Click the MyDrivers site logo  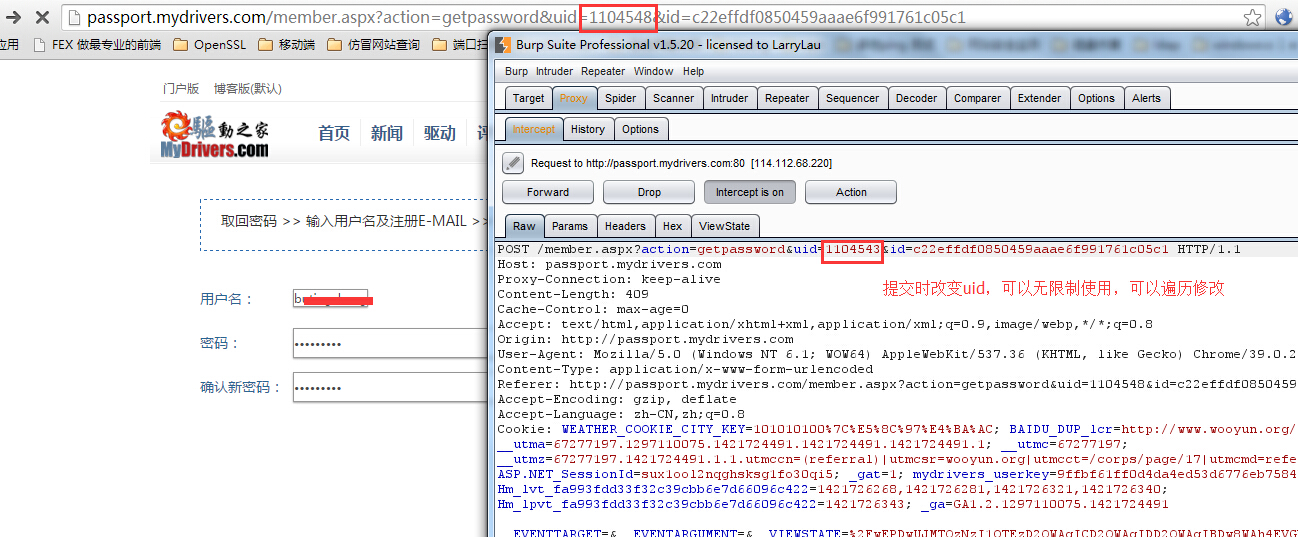pos(215,135)
